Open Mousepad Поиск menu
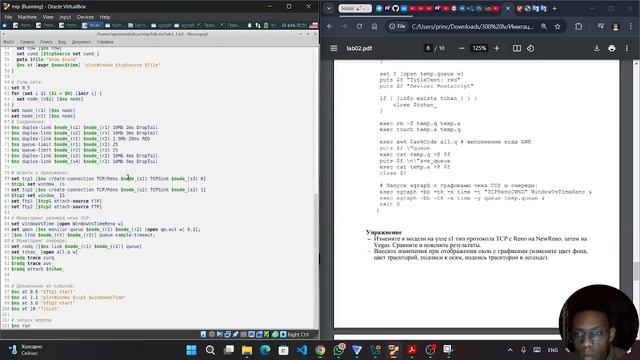640x360 pixels. click(x=46, y=42)
